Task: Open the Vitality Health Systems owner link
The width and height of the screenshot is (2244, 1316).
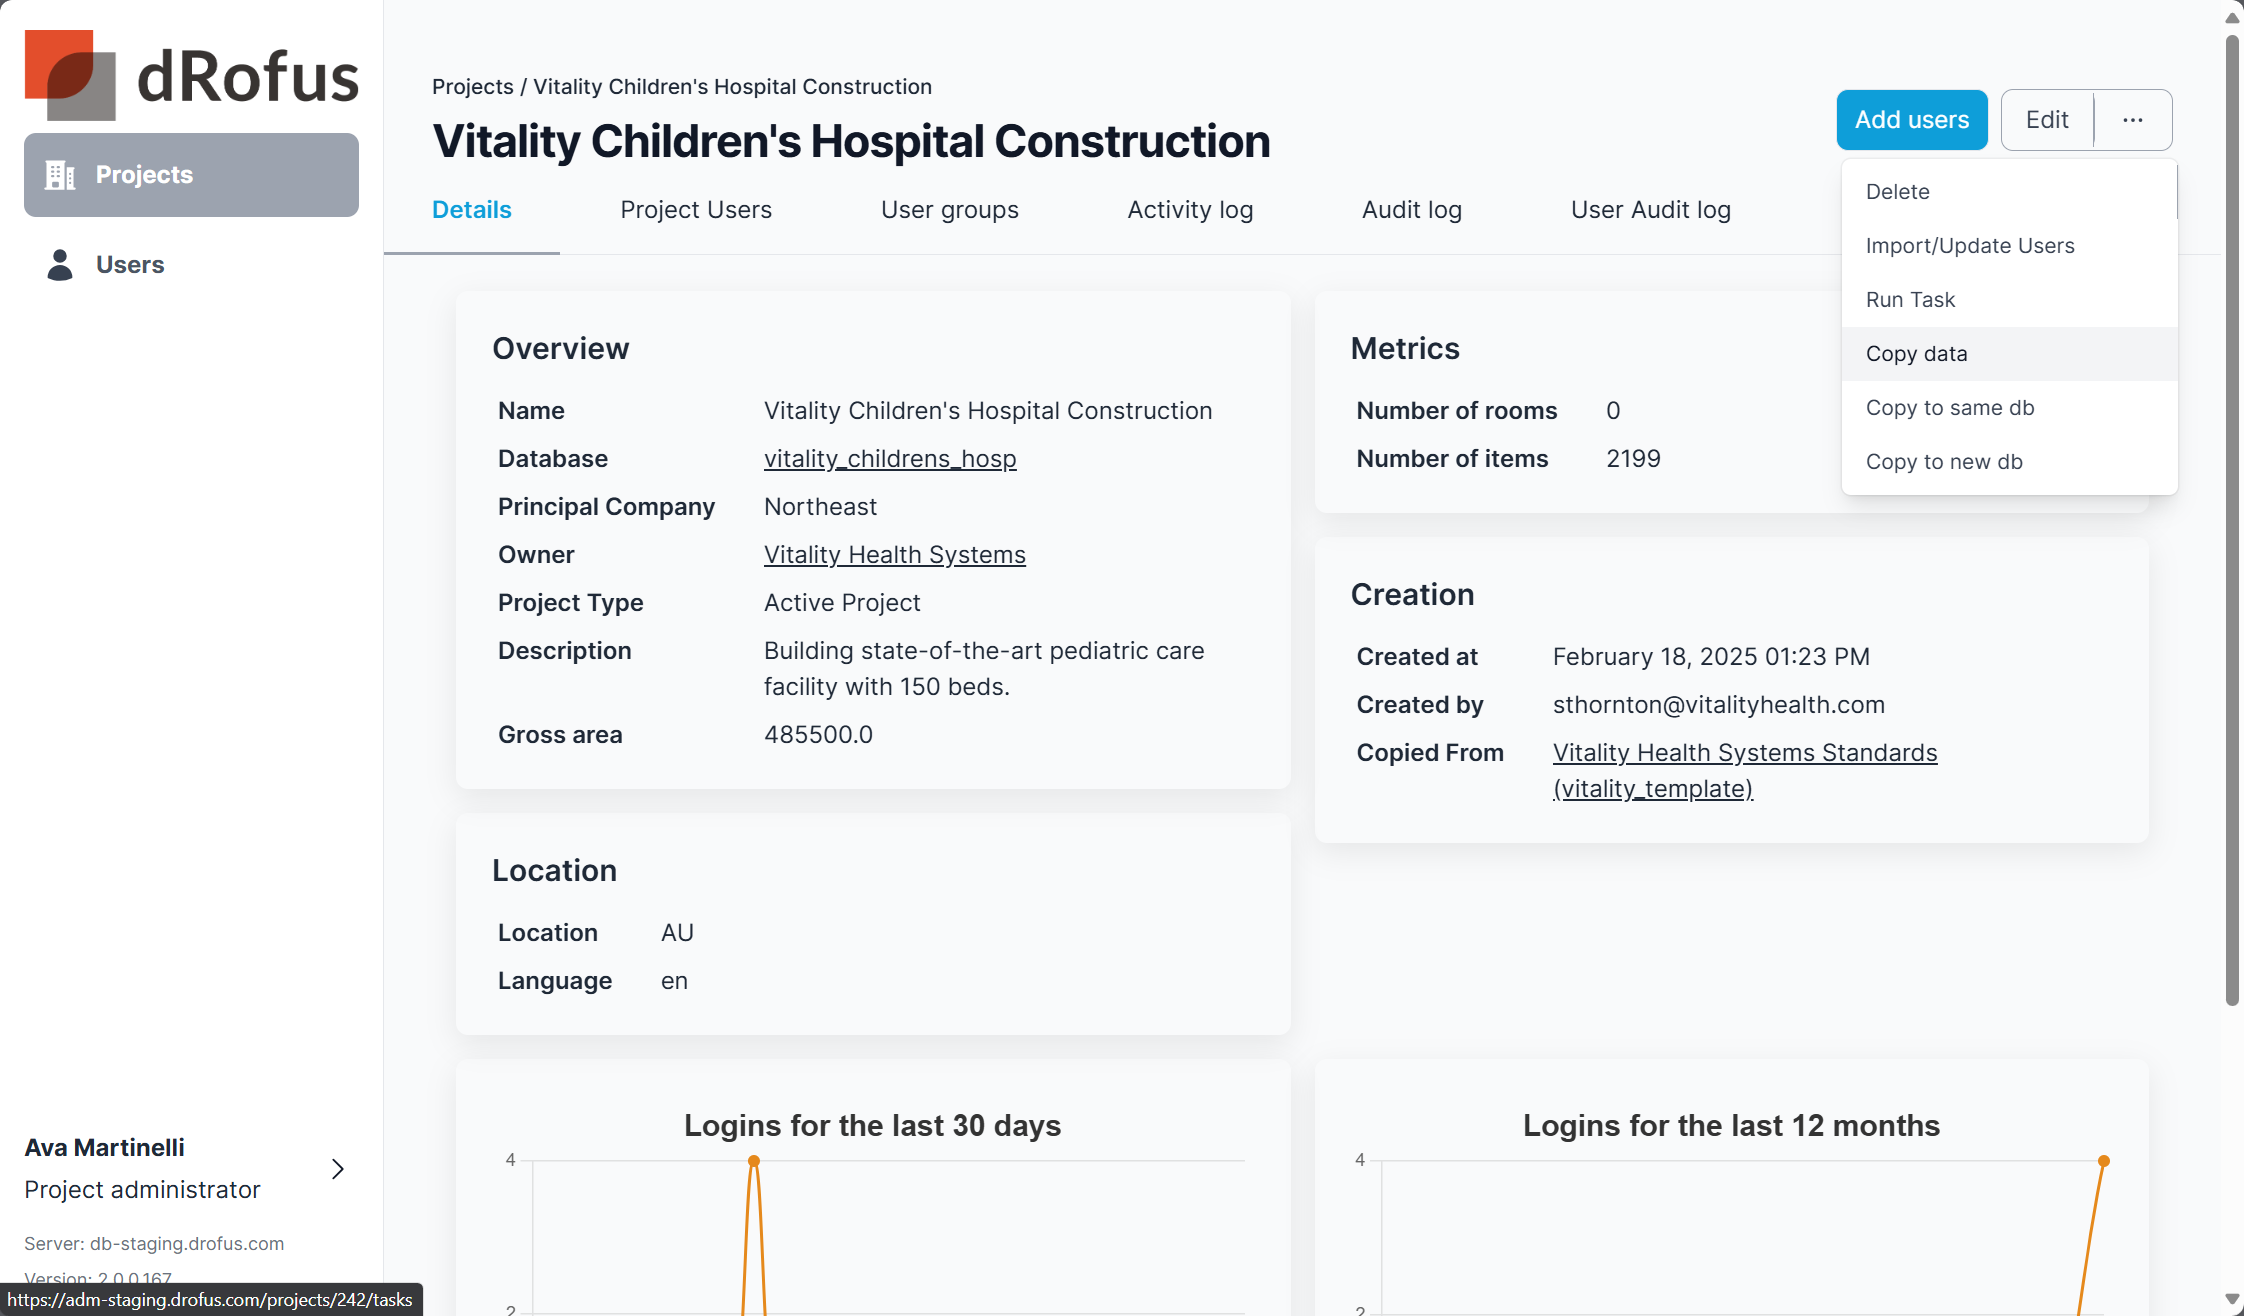Action: 894,555
